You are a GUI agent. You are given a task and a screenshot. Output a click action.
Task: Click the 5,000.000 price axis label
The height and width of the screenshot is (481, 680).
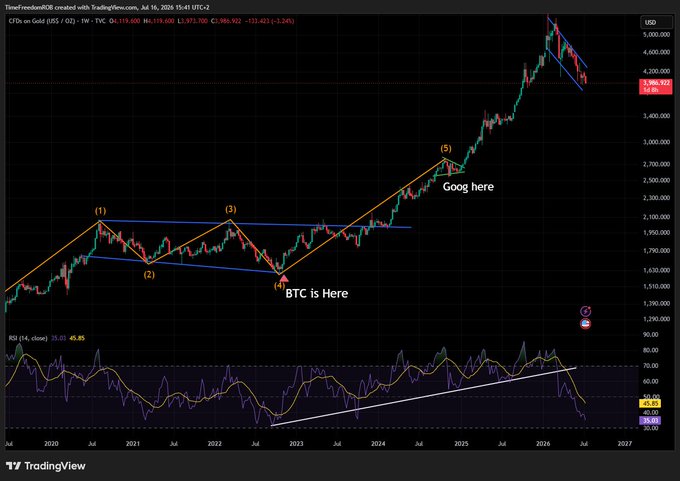click(657, 34)
